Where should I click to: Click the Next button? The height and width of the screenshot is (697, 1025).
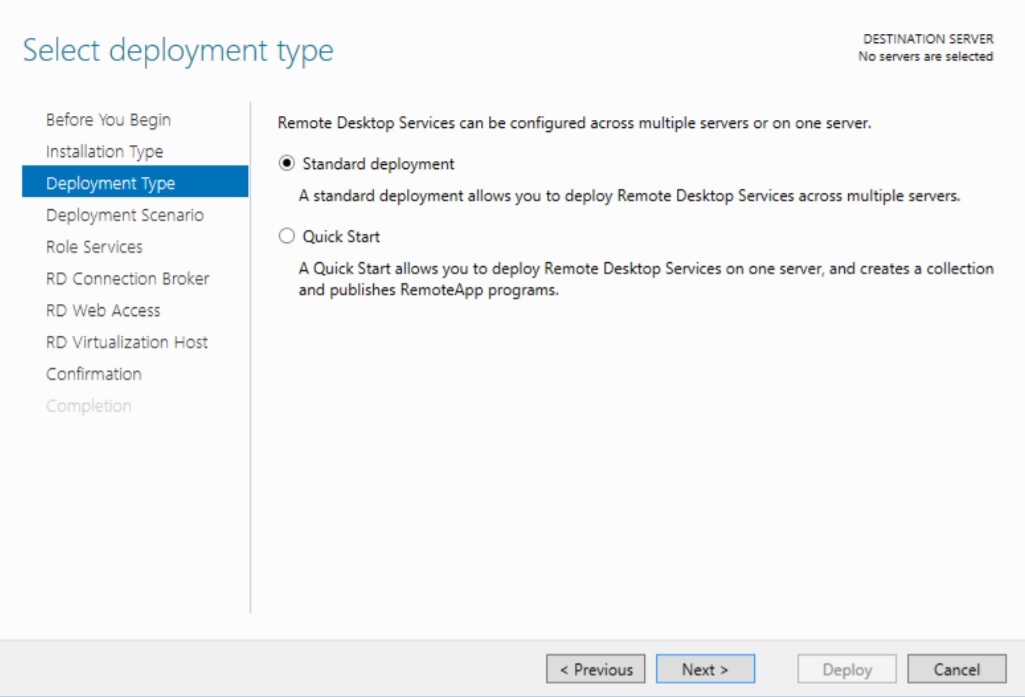click(705, 670)
